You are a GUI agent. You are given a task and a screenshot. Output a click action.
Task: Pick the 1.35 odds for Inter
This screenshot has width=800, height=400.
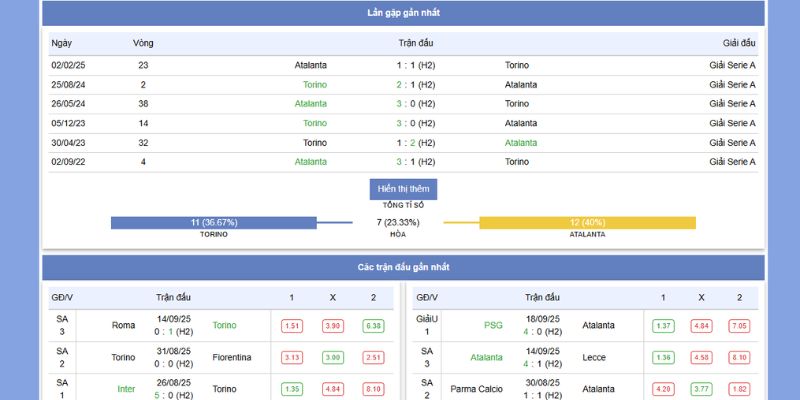292,389
